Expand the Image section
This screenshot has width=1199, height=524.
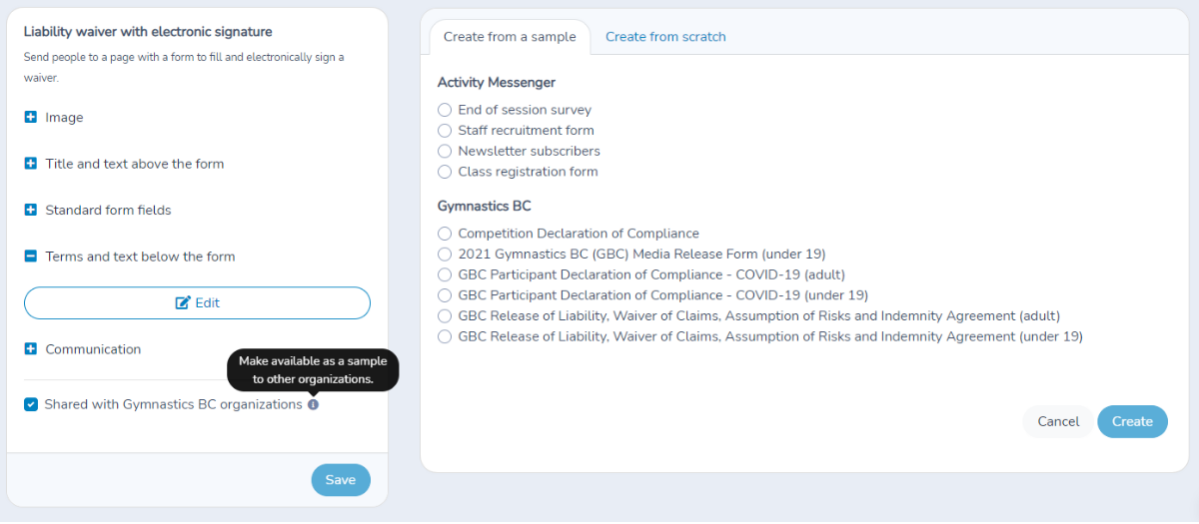click(31, 118)
